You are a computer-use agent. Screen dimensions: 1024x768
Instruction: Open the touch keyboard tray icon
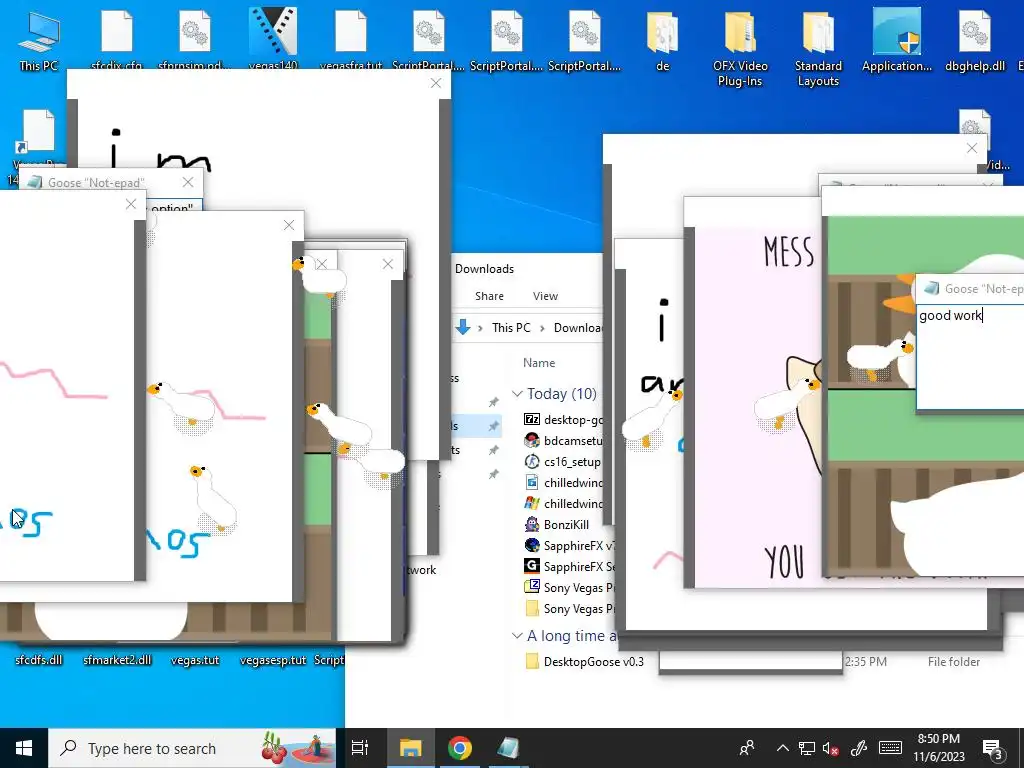[890, 748]
